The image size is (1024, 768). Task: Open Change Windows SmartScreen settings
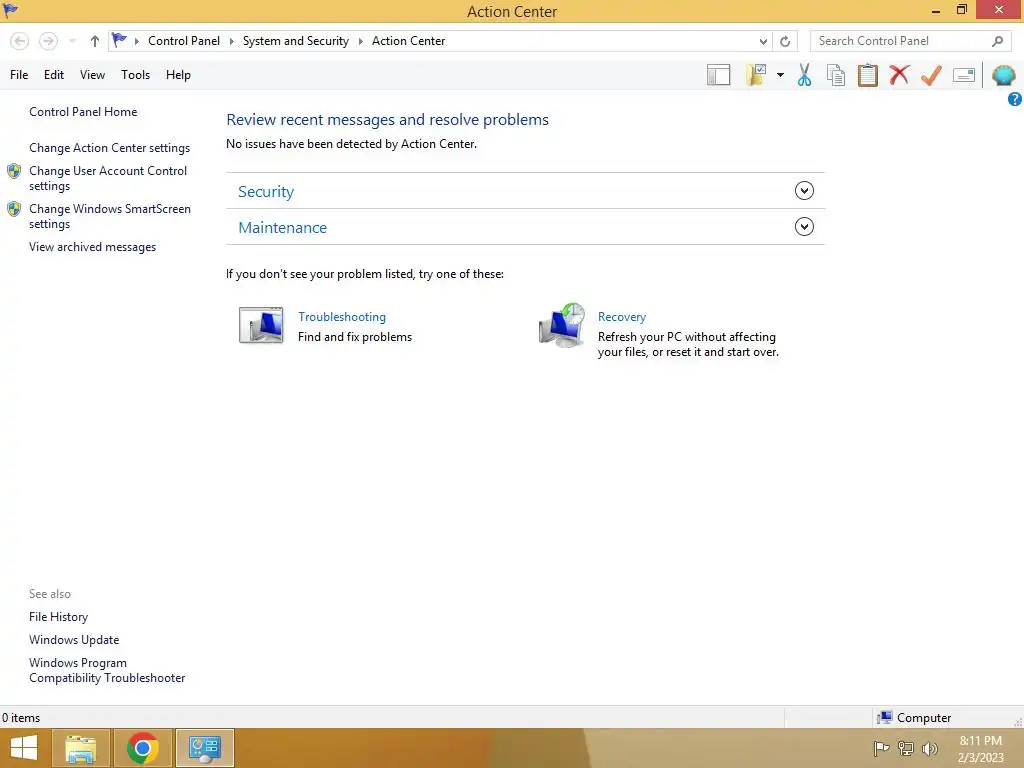coord(110,216)
